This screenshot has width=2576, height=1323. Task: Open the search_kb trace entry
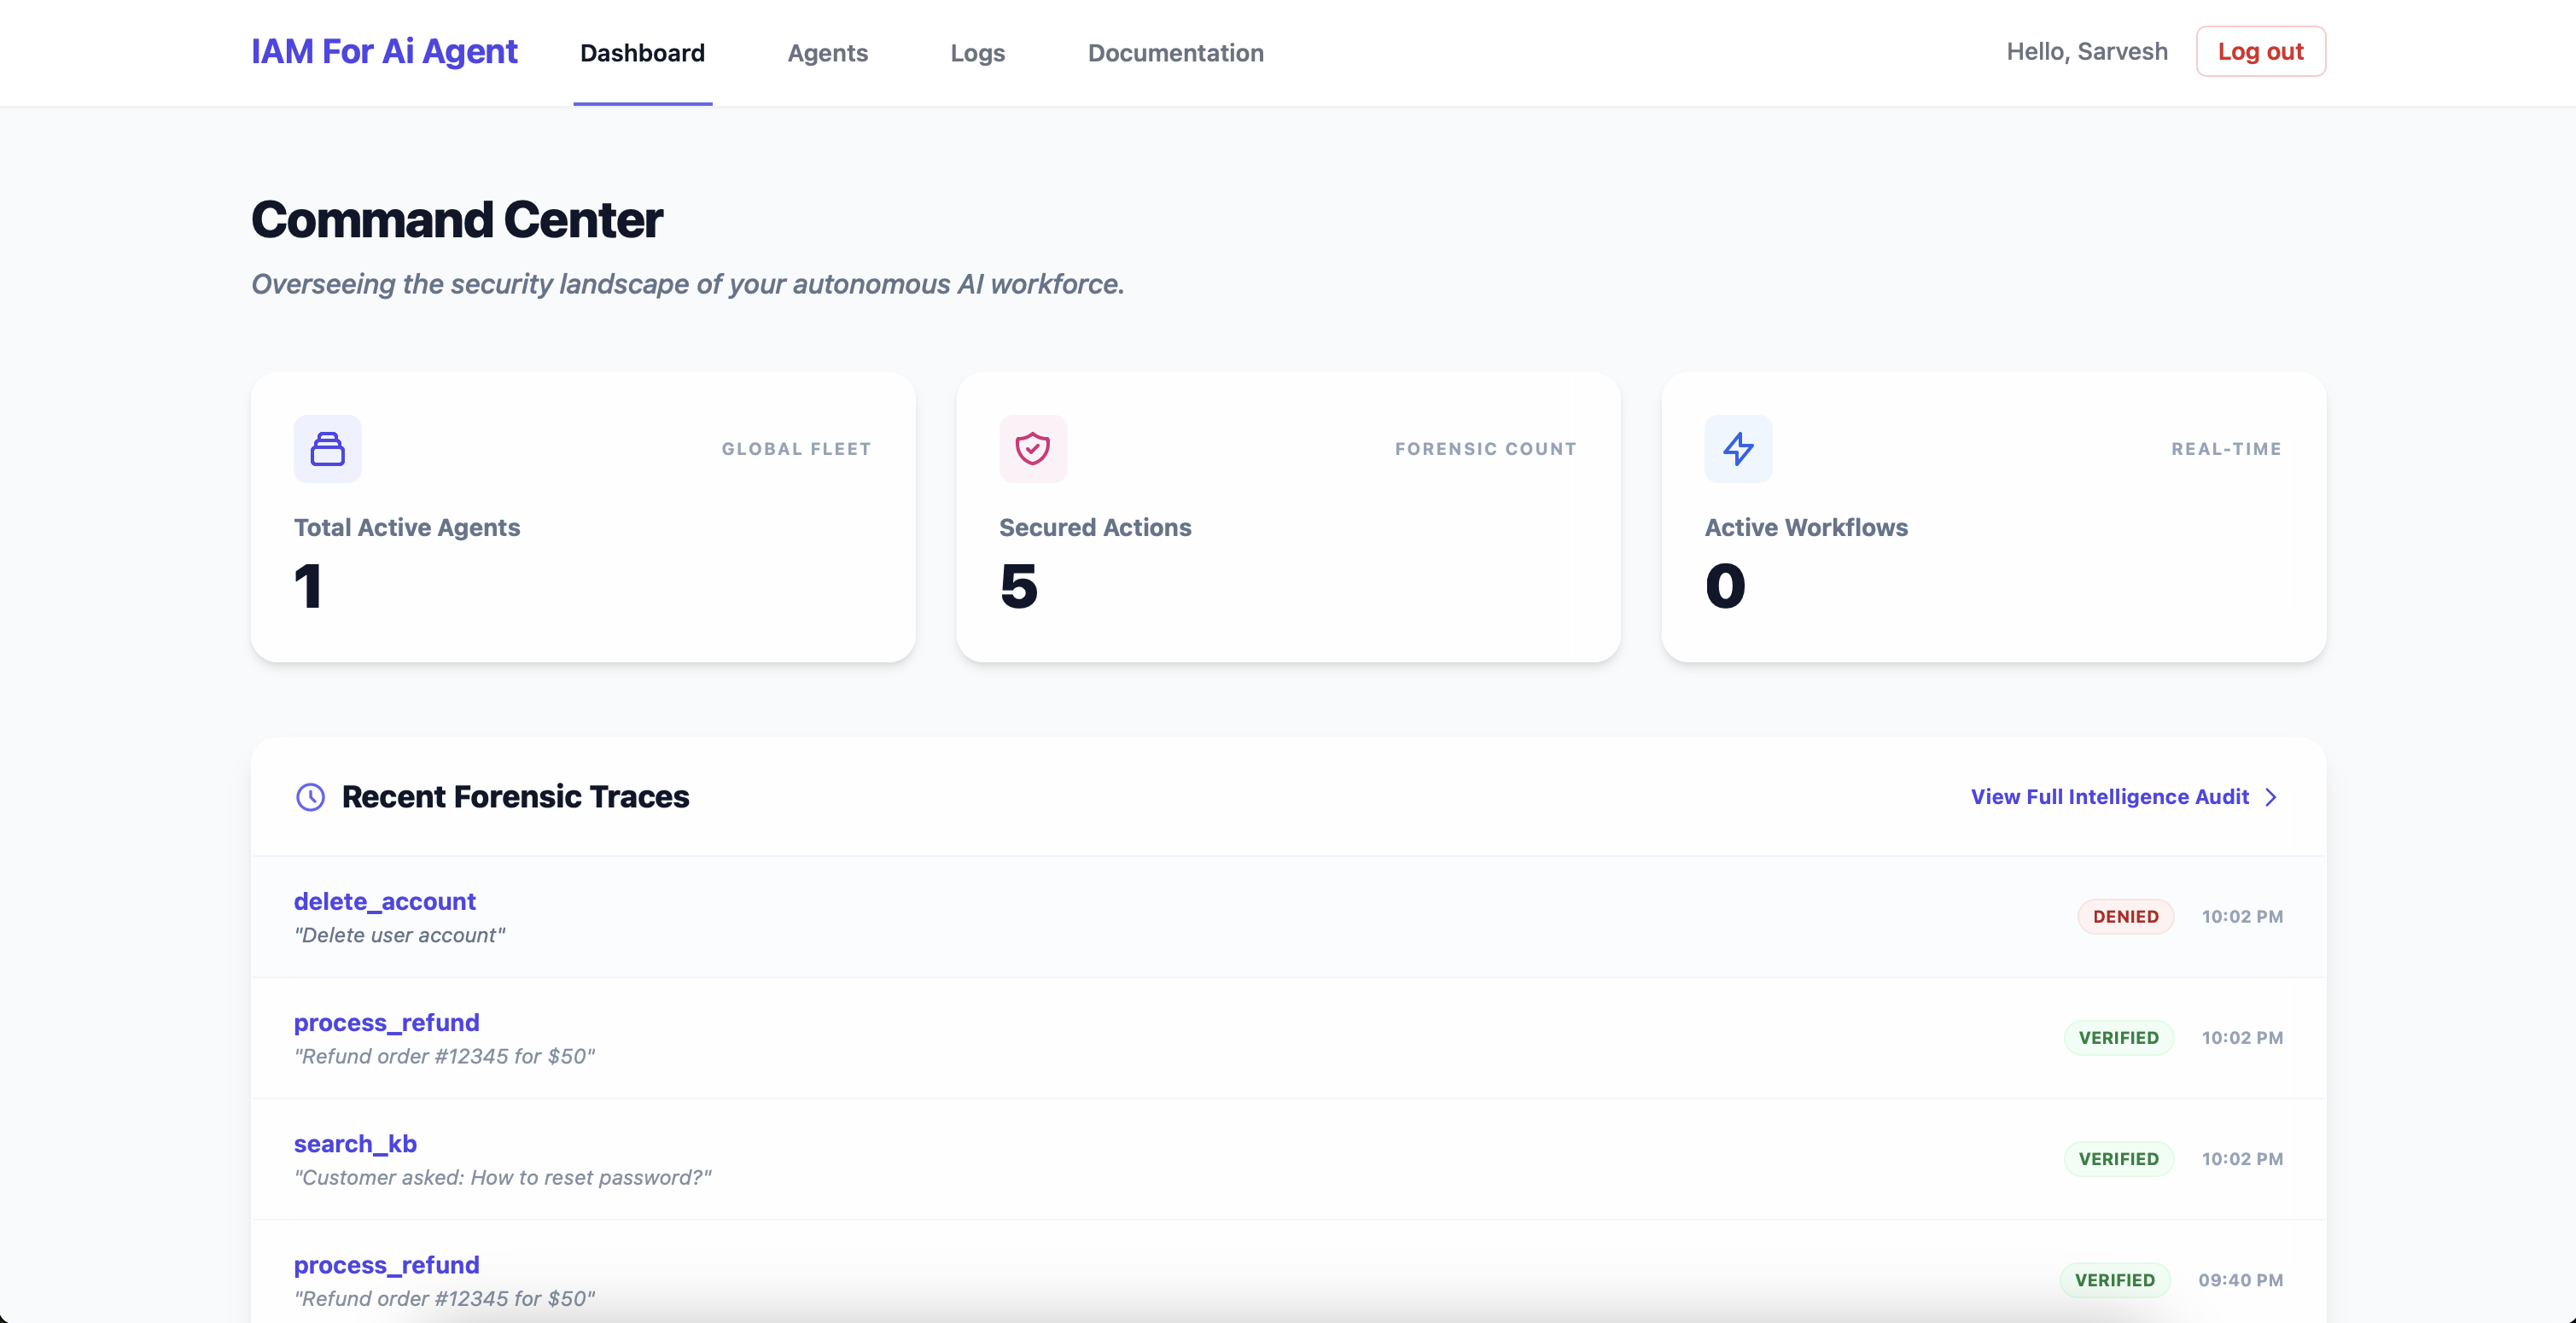pos(355,1143)
